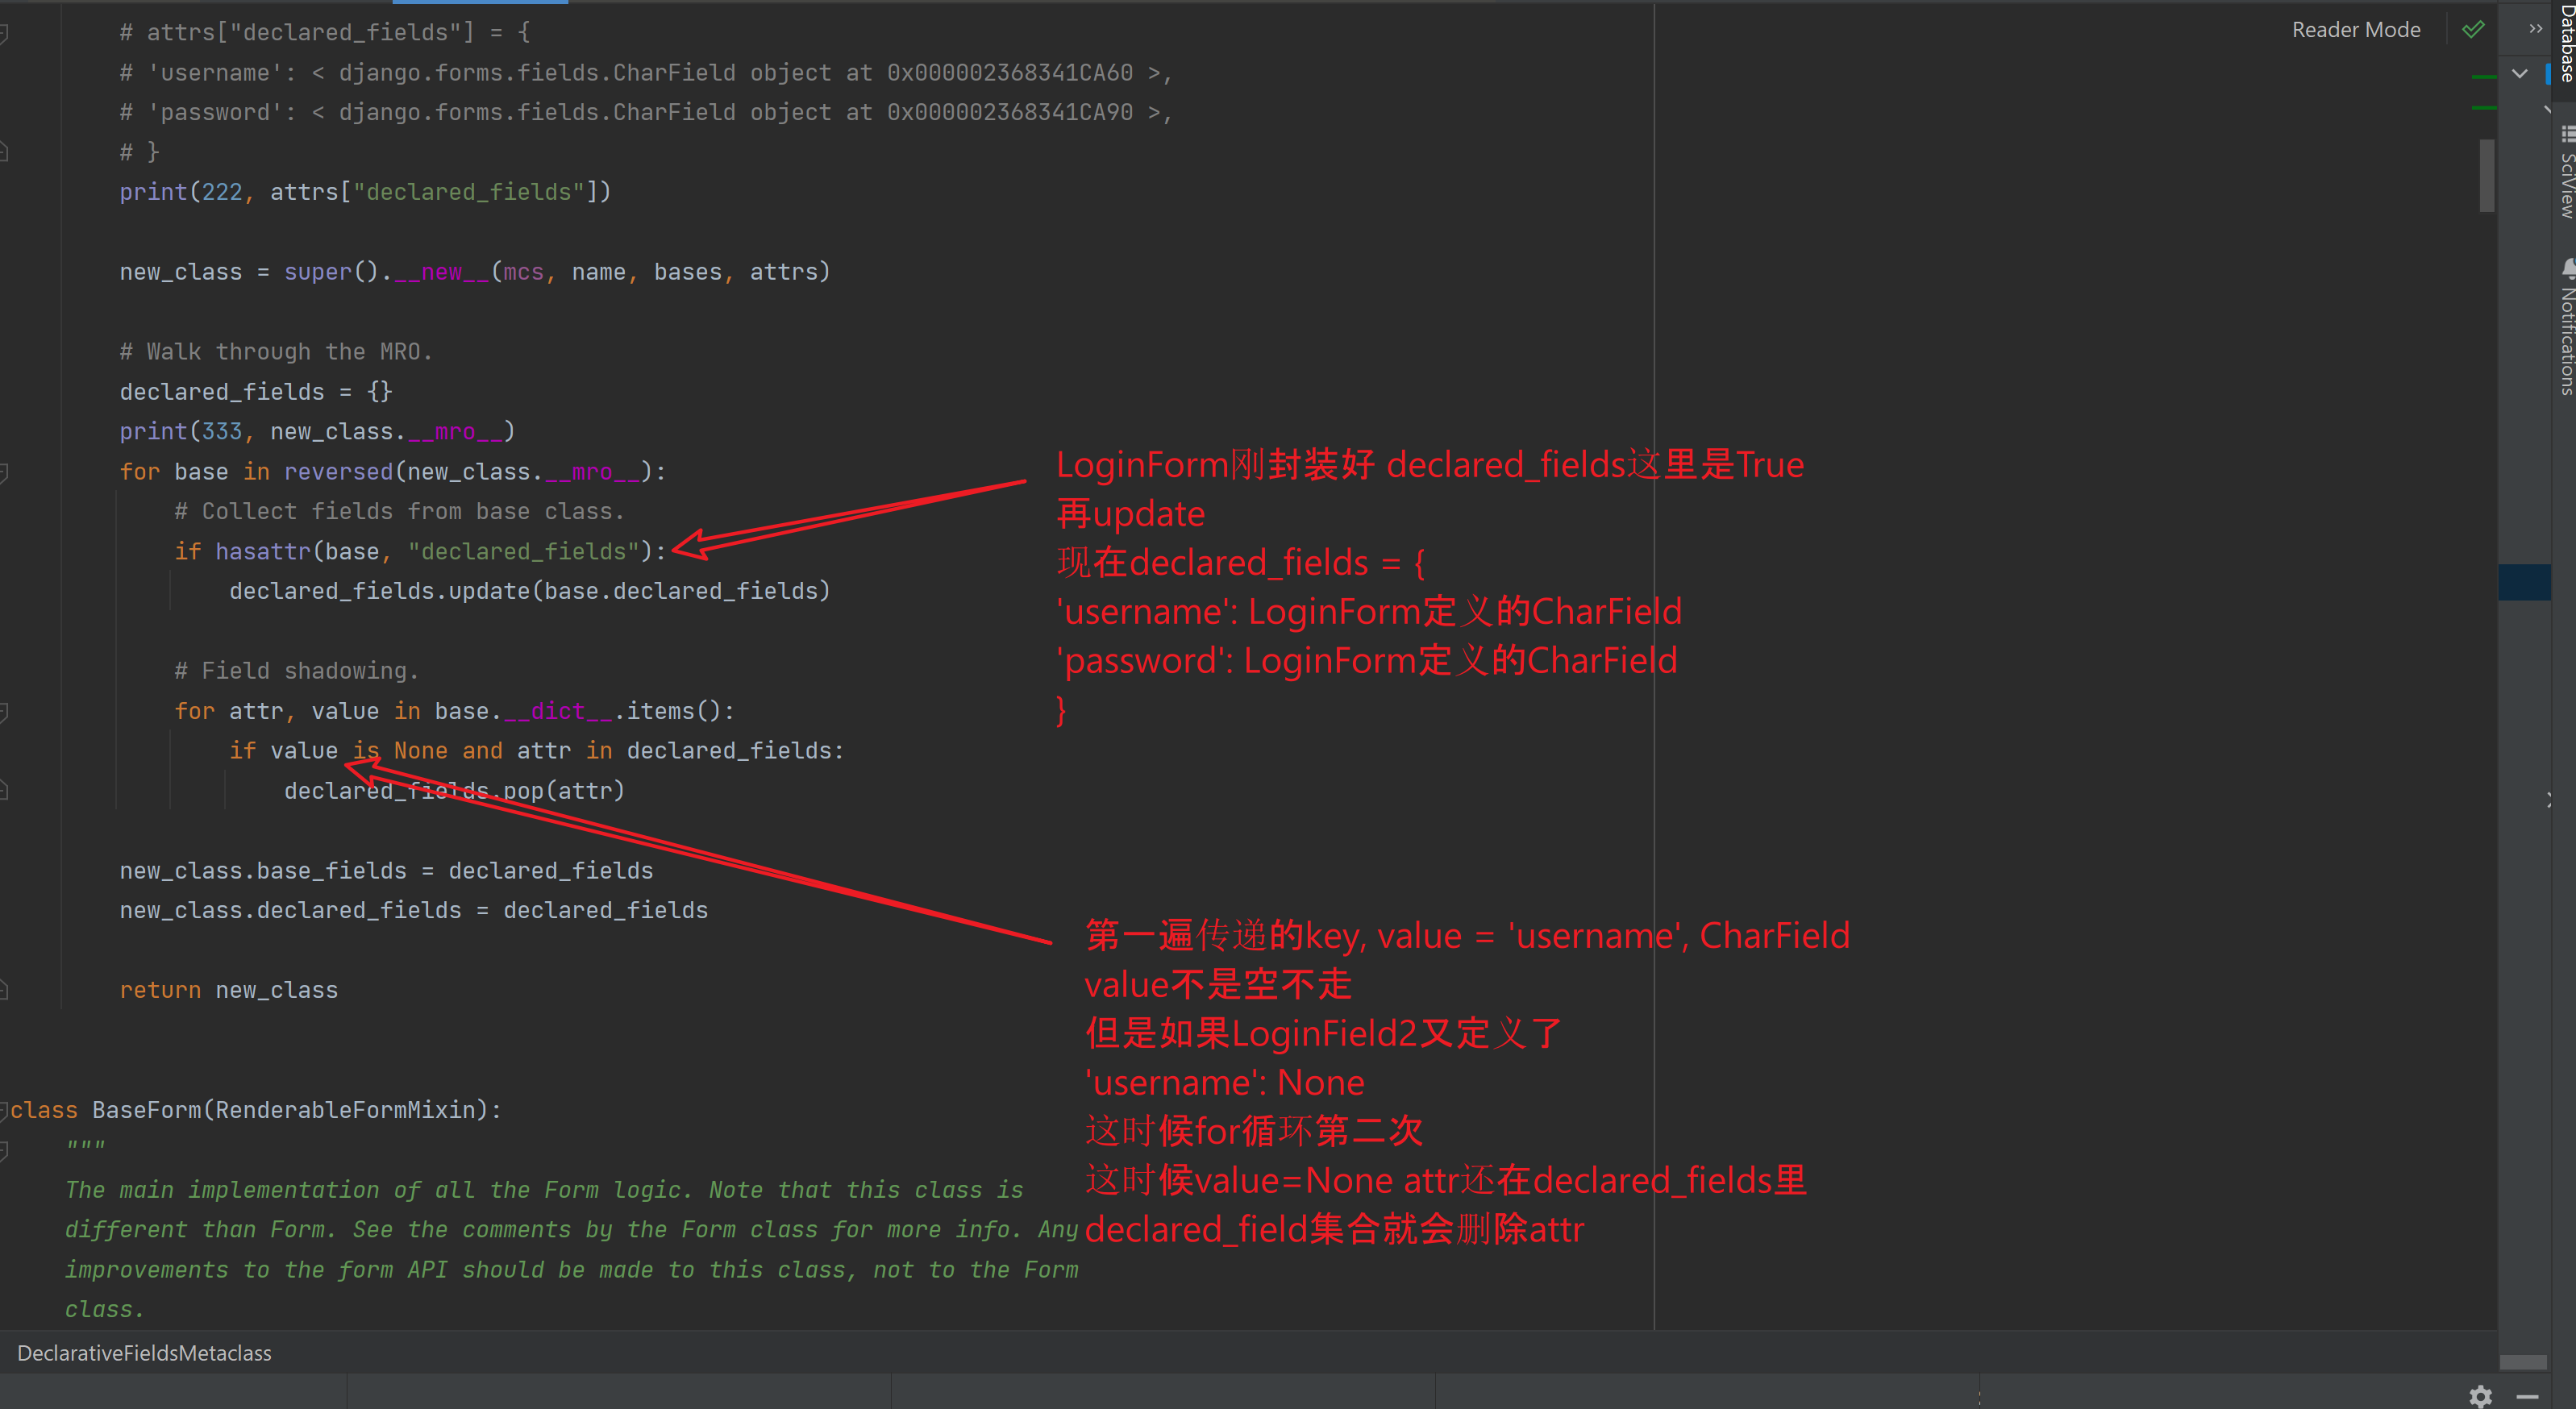
Task: Click the SciView grid icon
Action: (x=2567, y=134)
